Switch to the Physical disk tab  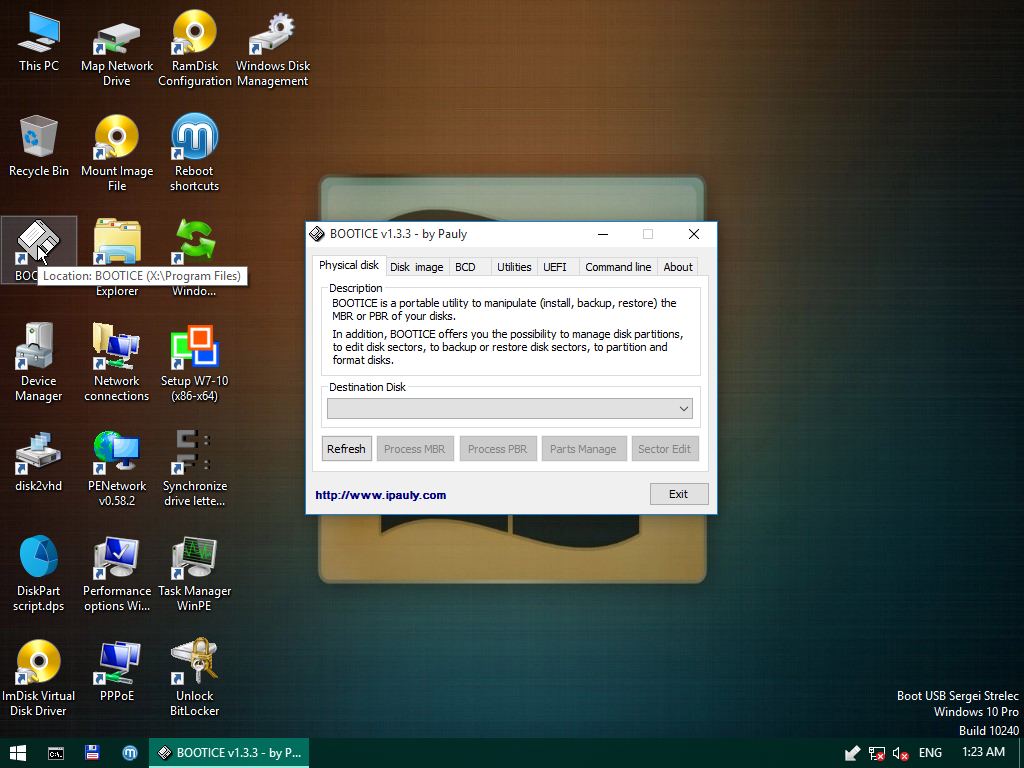349,265
